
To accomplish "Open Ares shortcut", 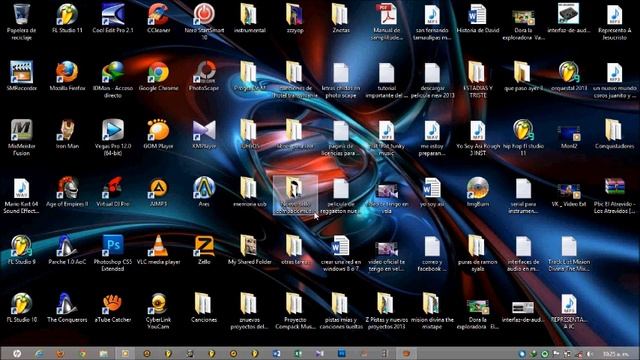I will tap(204, 192).
